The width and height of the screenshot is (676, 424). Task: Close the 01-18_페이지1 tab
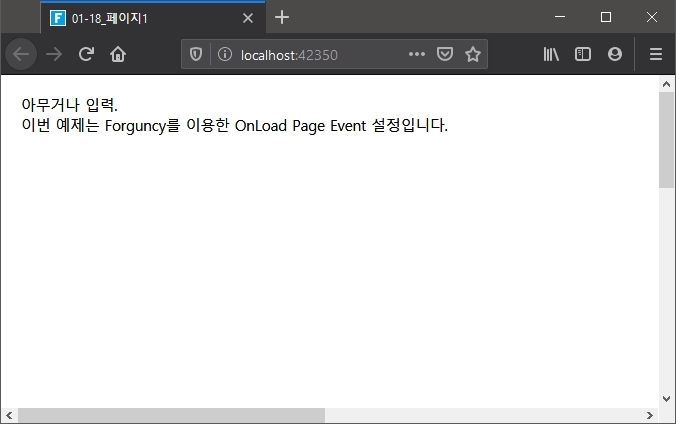(x=248, y=18)
